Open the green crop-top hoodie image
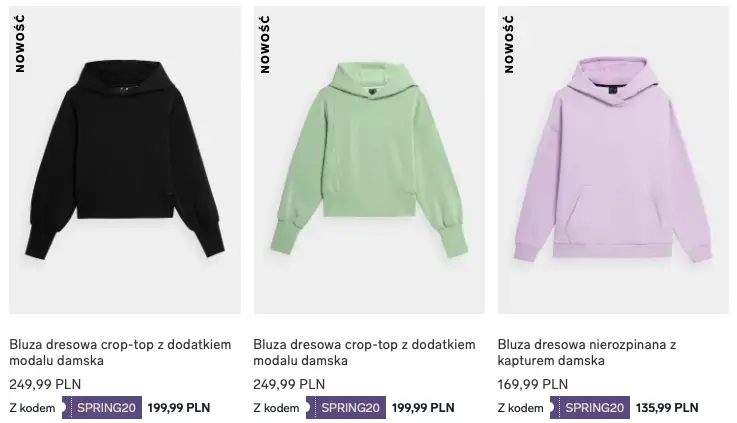Image resolution: width=737 pixels, height=423 pixels. click(x=369, y=160)
